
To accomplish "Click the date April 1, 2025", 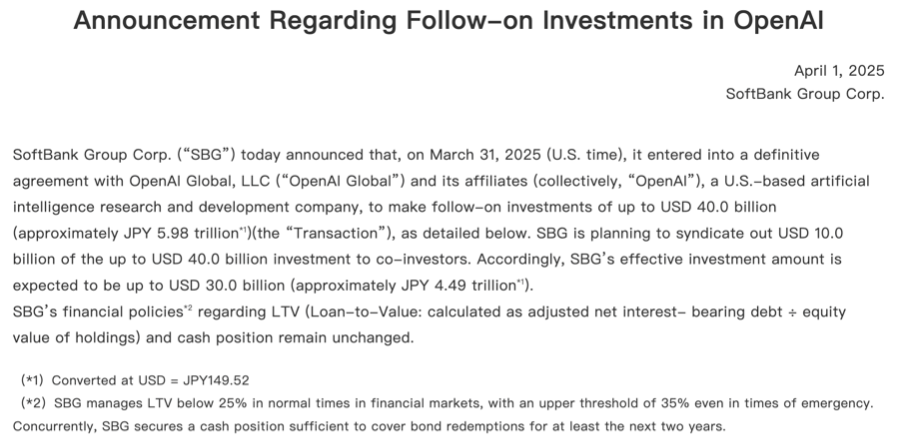I will tap(839, 71).
